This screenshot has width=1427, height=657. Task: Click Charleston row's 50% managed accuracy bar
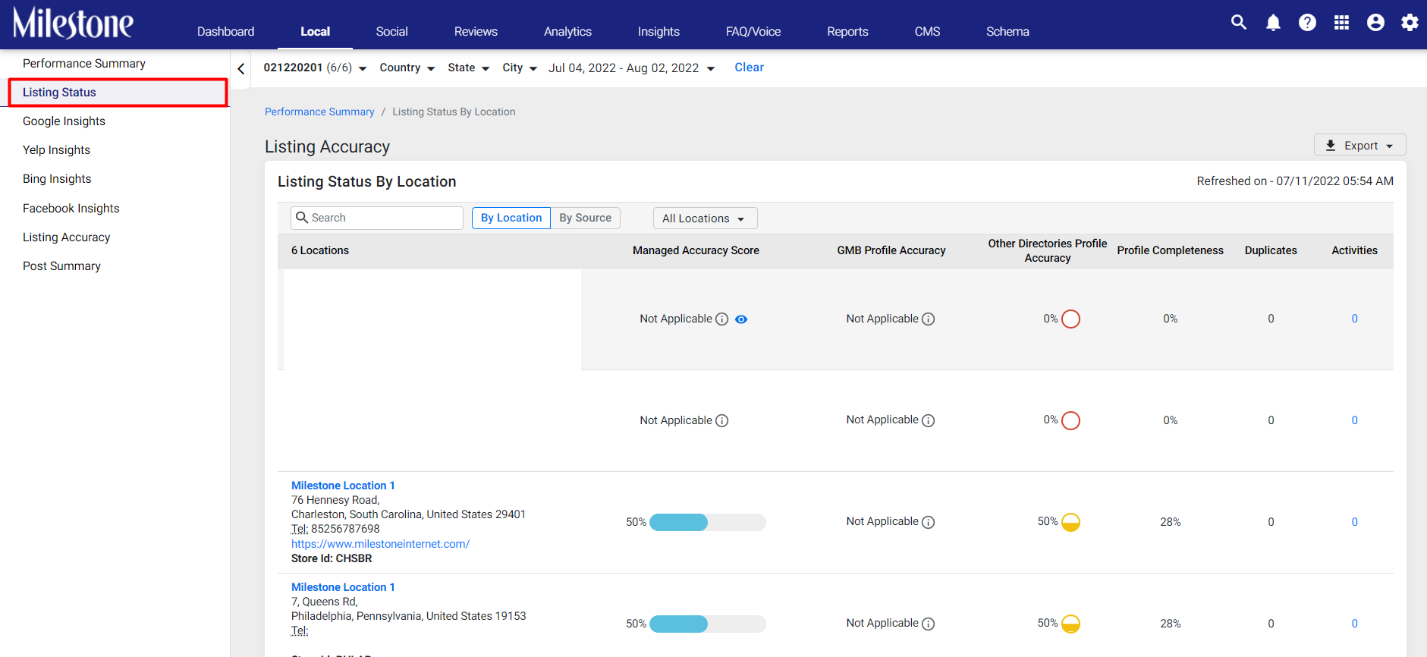[x=707, y=522]
